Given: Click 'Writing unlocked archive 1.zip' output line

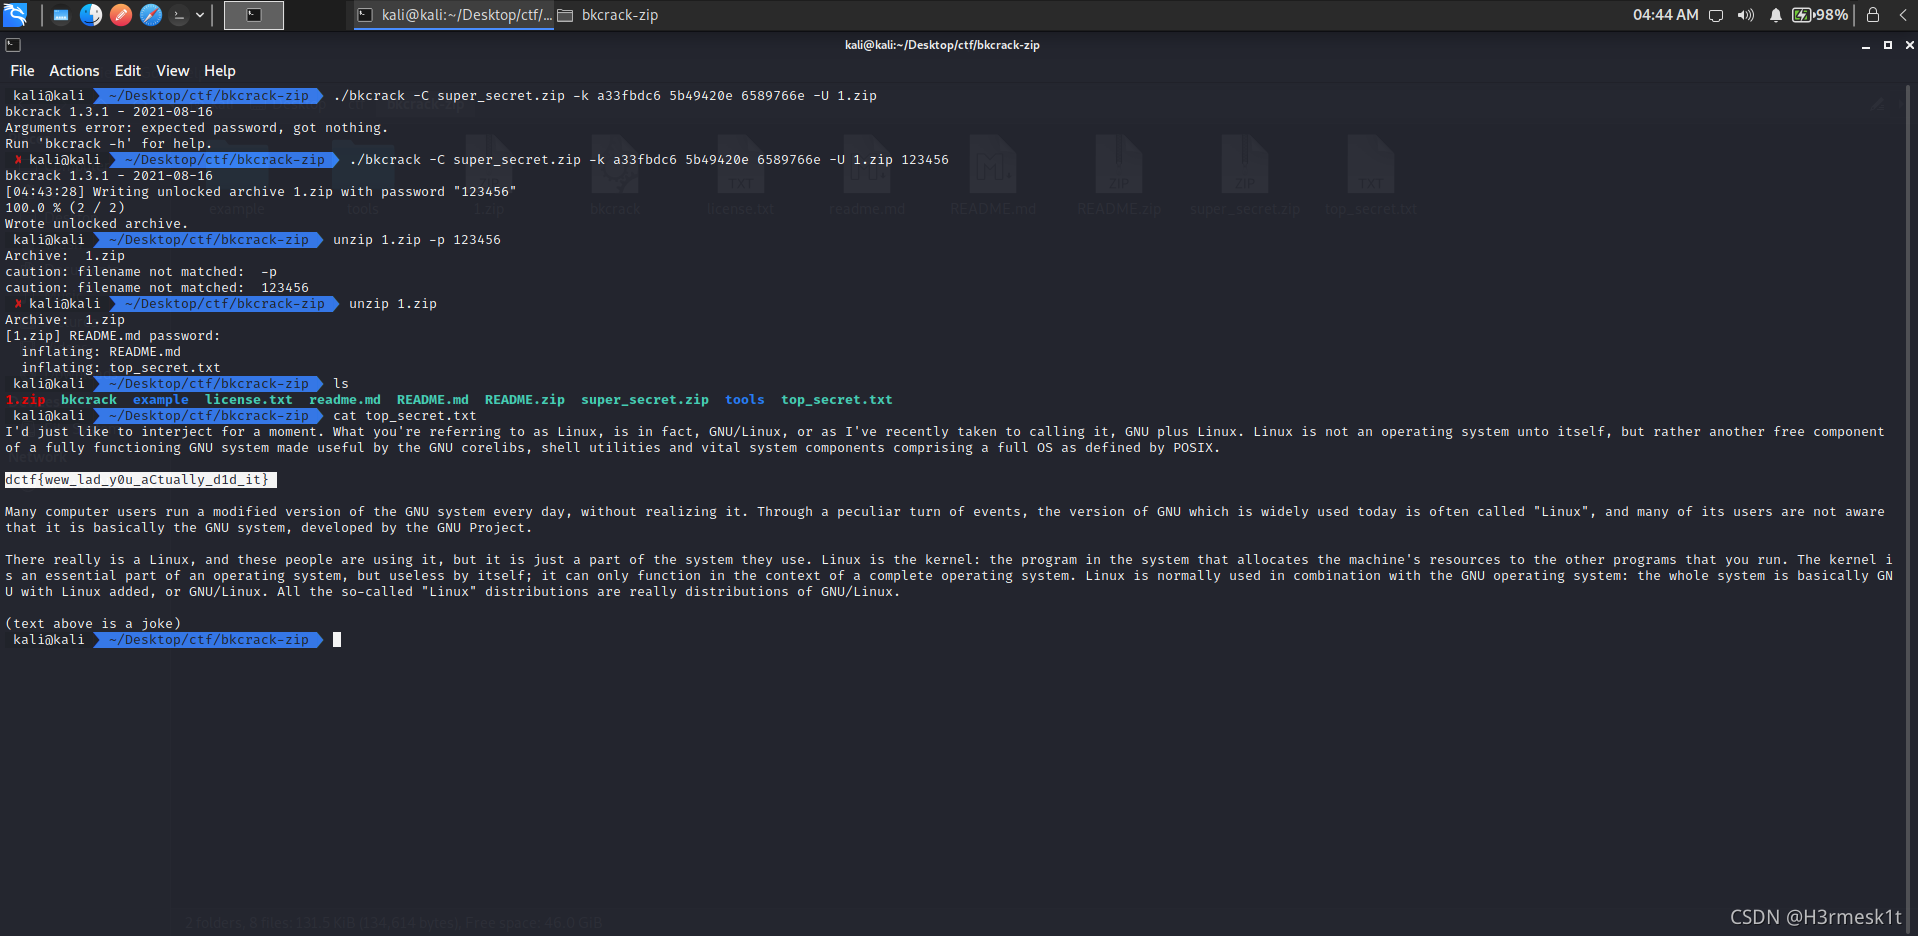Looking at the screenshot, I should coord(261,192).
